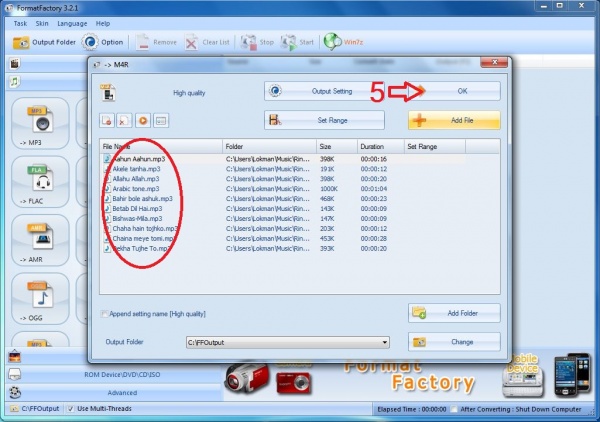Open the Picture category icon in sidebar
Screen dimensions: 600x422
tap(15, 357)
